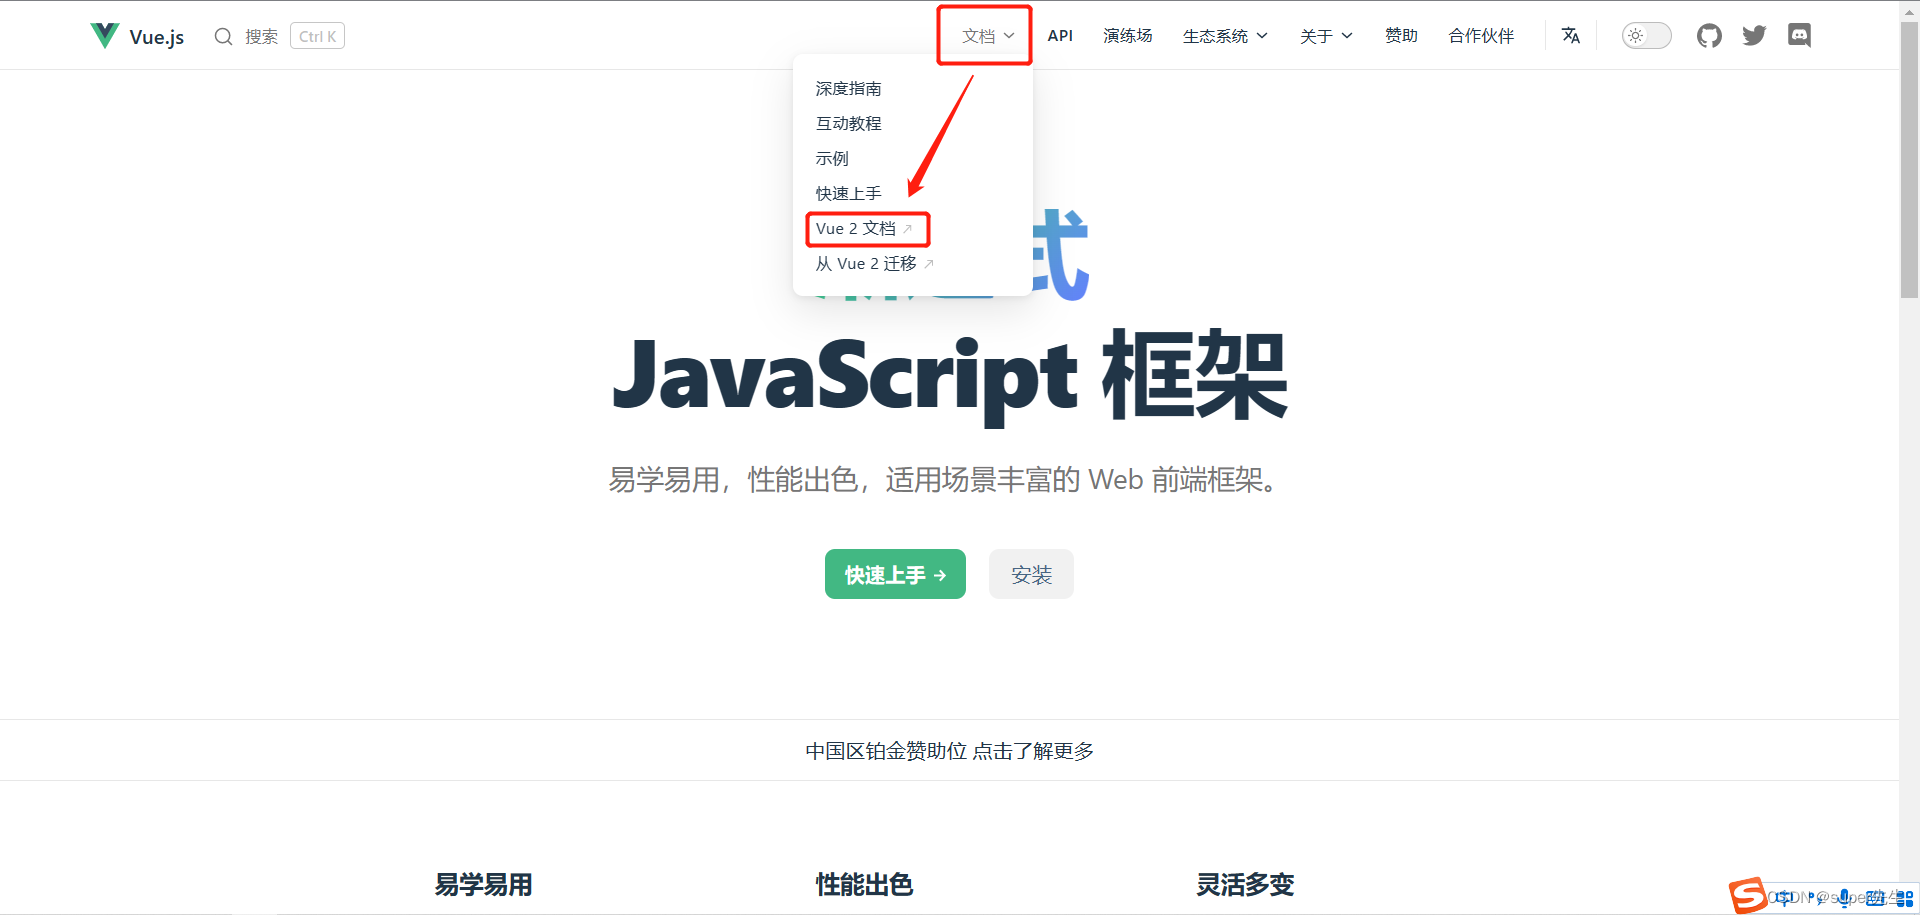Collapse the 文档 dropdown menu

[987, 36]
